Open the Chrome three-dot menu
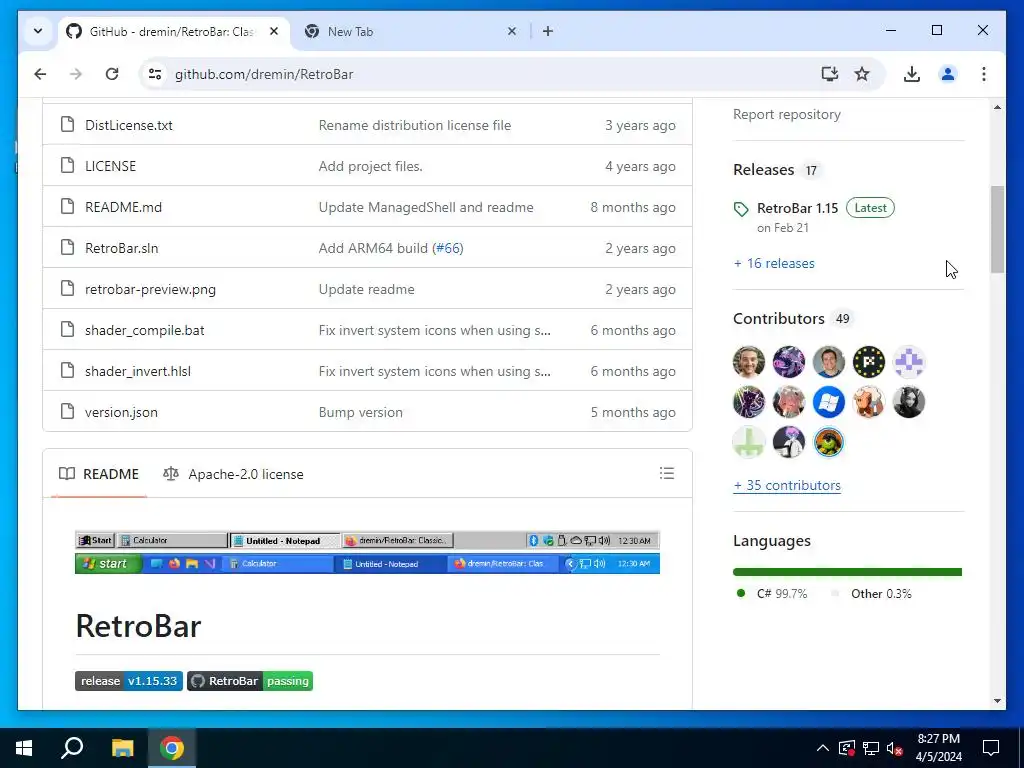1024x768 pixels. (984, 74)
